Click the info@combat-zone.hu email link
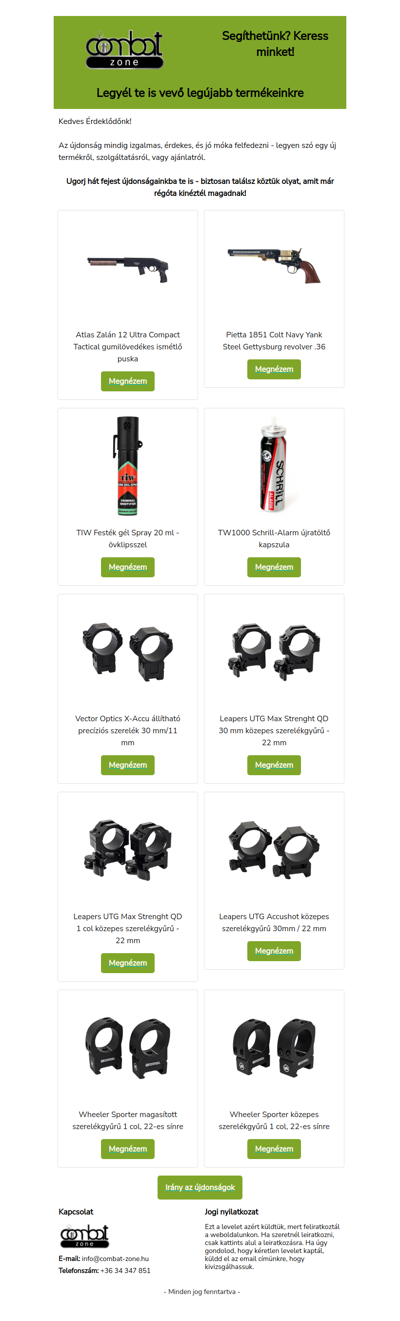Screen dimensions: 400x1321 click(x=115, y=1258)
